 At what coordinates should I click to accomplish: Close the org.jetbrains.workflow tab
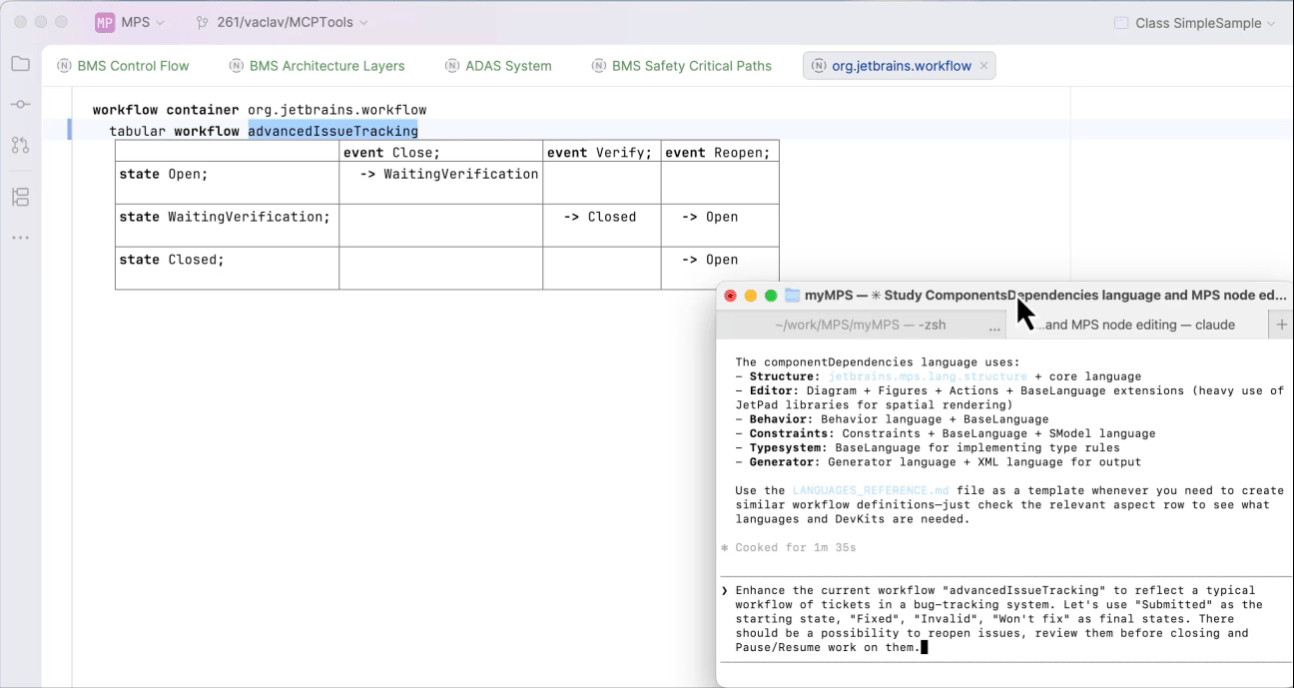pyautogui.click(x=984, y=66)
